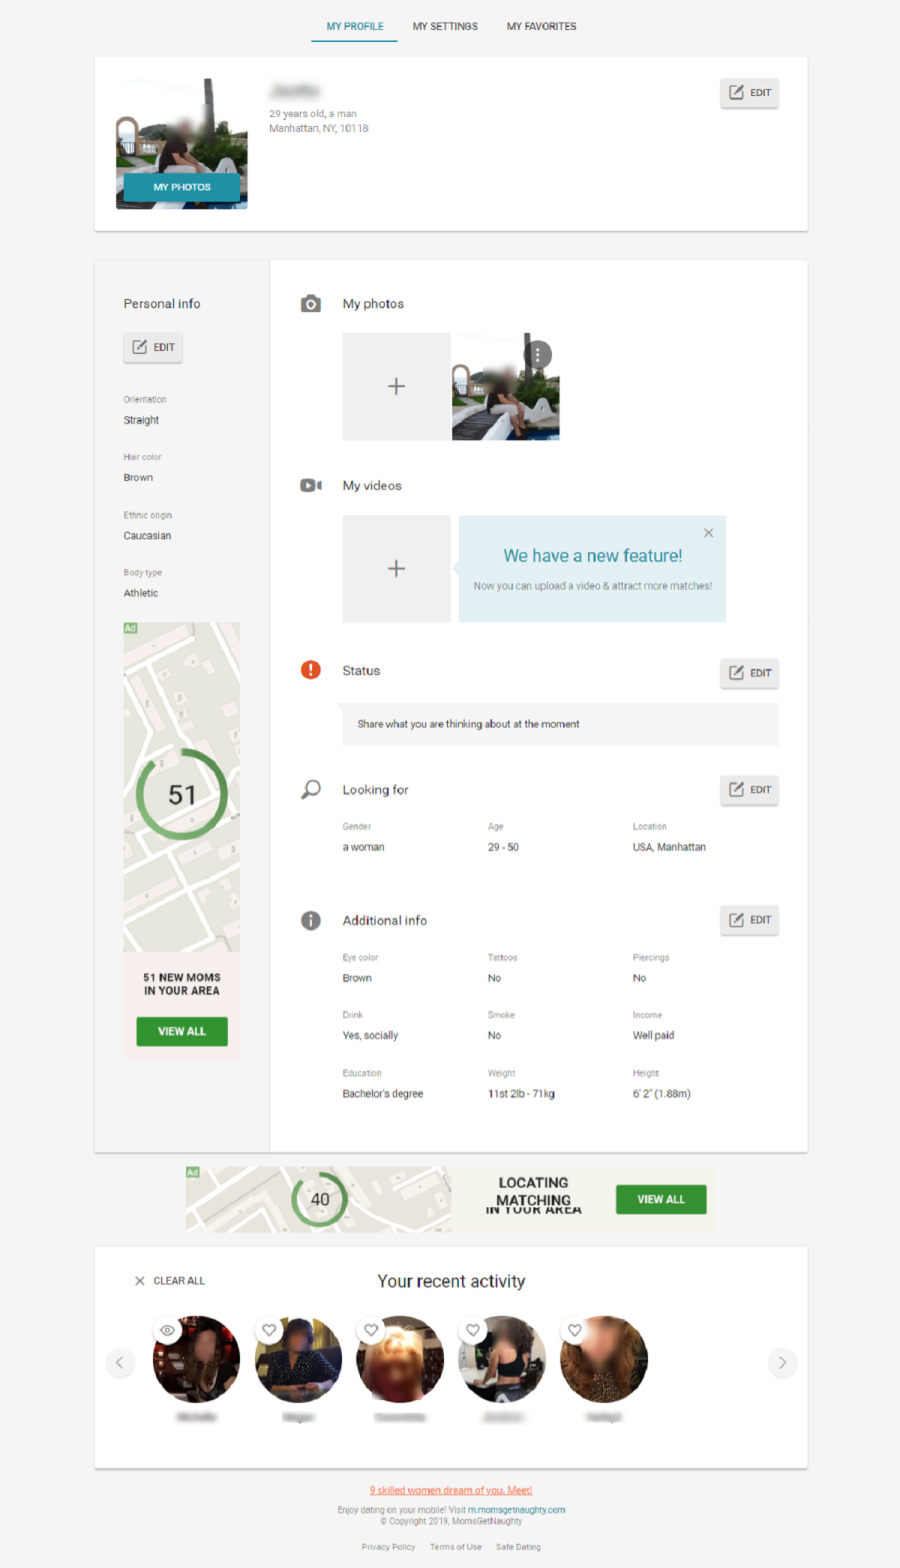Click eye icon on first activity profile
Screen dimensions: 900x1568
tap(167, 1330)
